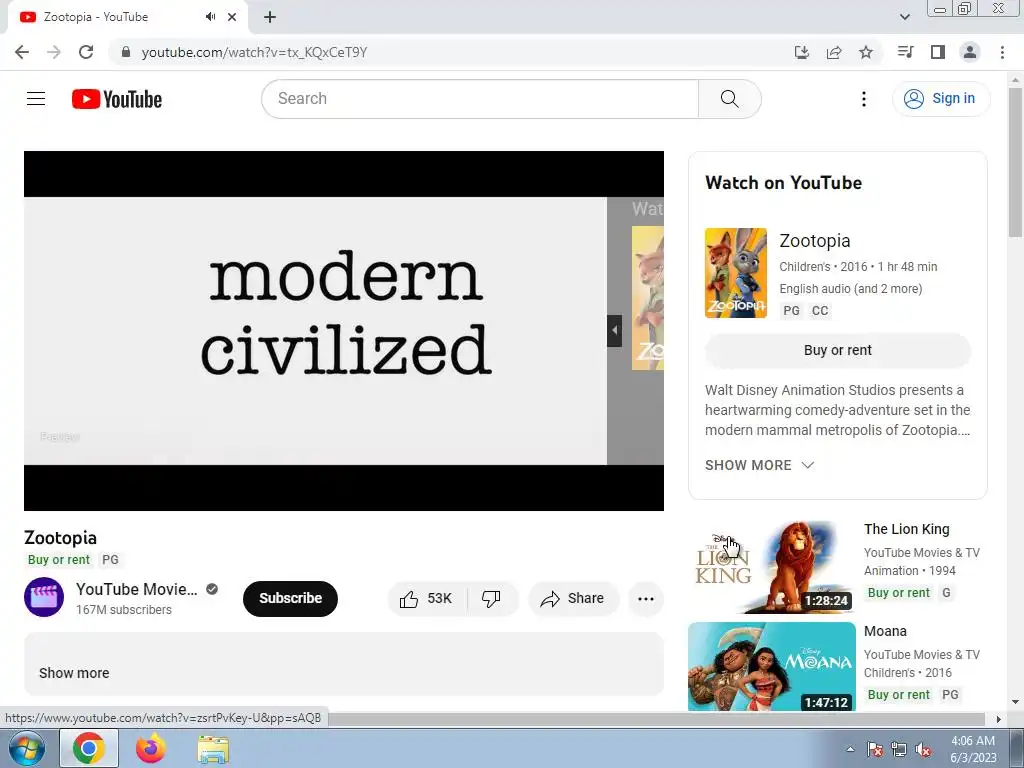This screenshot has height=768, width=1024.
Task: Like the video with 53K likes
Action: [x=427, y=599]
